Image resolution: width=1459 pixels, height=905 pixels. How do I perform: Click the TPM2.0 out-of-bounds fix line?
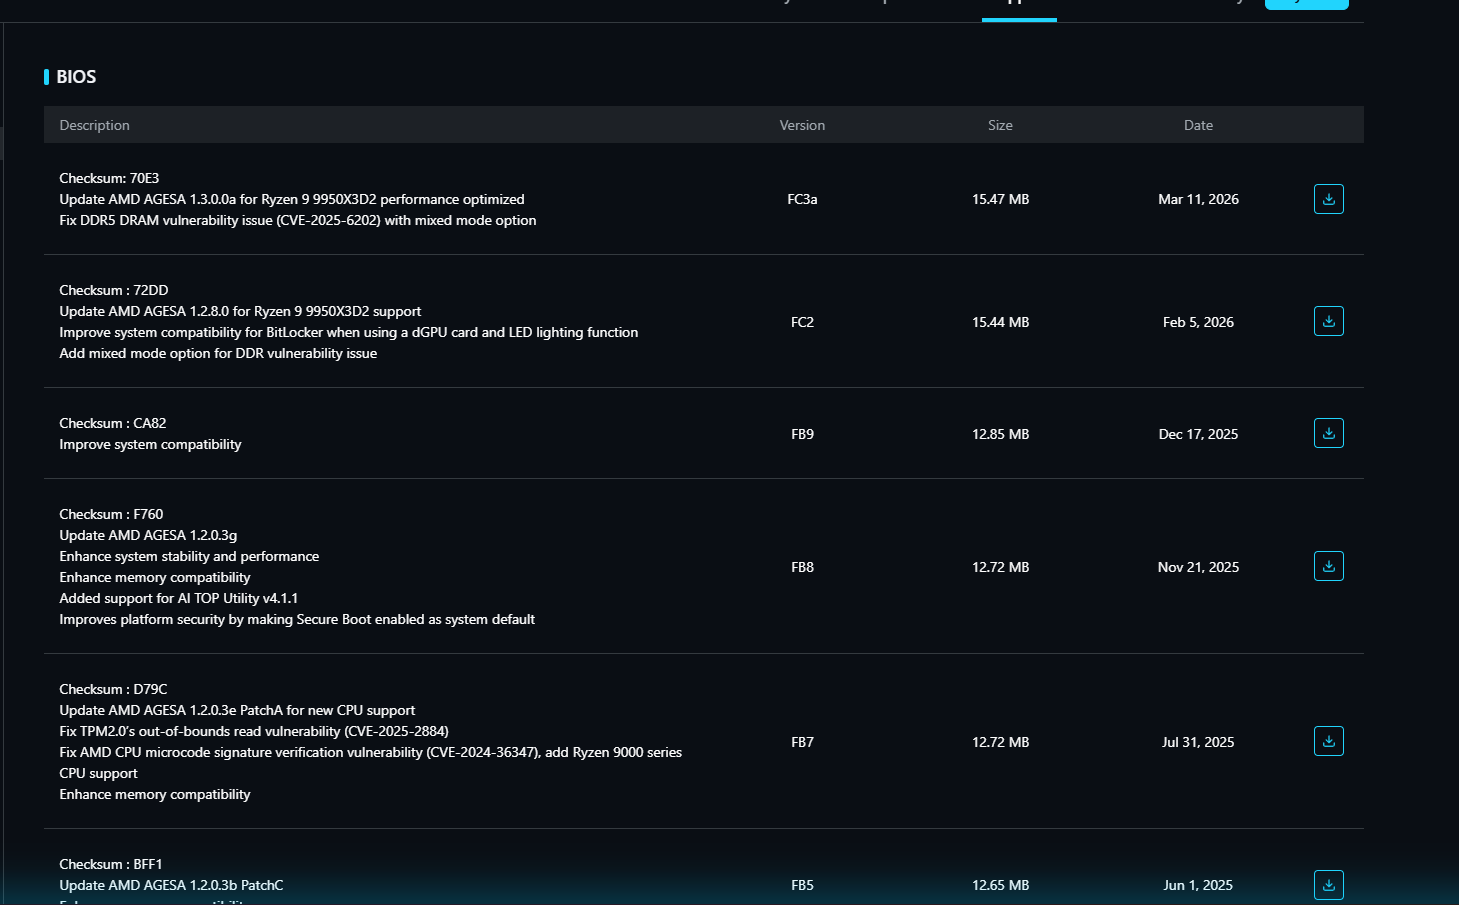point(254,731)
